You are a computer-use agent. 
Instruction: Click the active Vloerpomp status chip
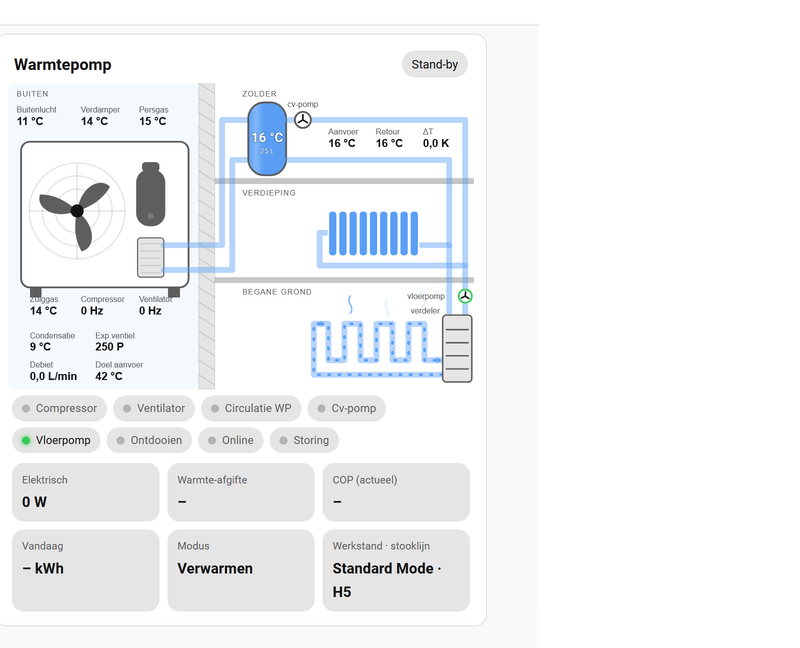coord(56,440)
